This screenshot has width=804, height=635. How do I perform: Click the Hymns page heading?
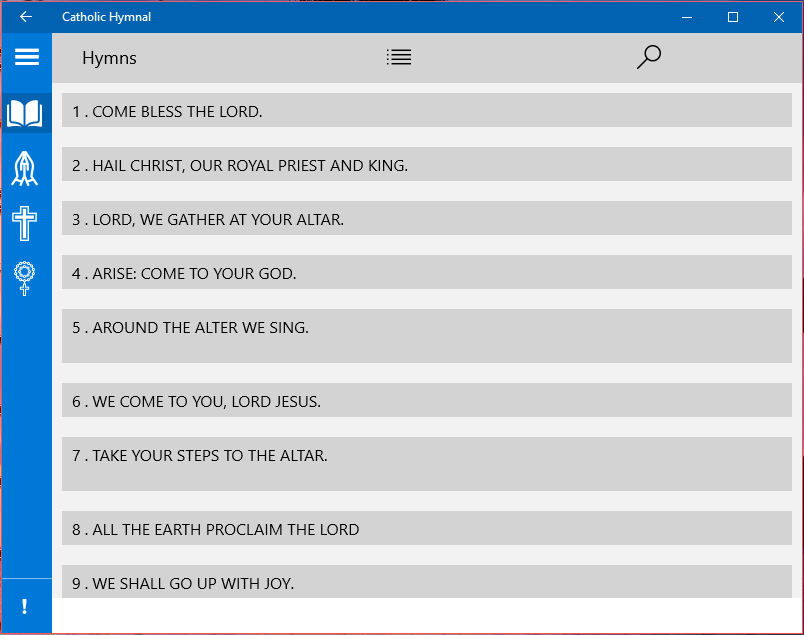click(x=109, y=58)
